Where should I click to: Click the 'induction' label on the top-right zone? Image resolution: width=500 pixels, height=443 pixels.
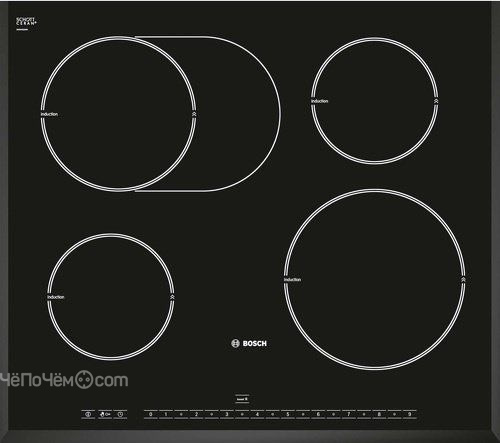pyautogui.click(x=320, y=101)
